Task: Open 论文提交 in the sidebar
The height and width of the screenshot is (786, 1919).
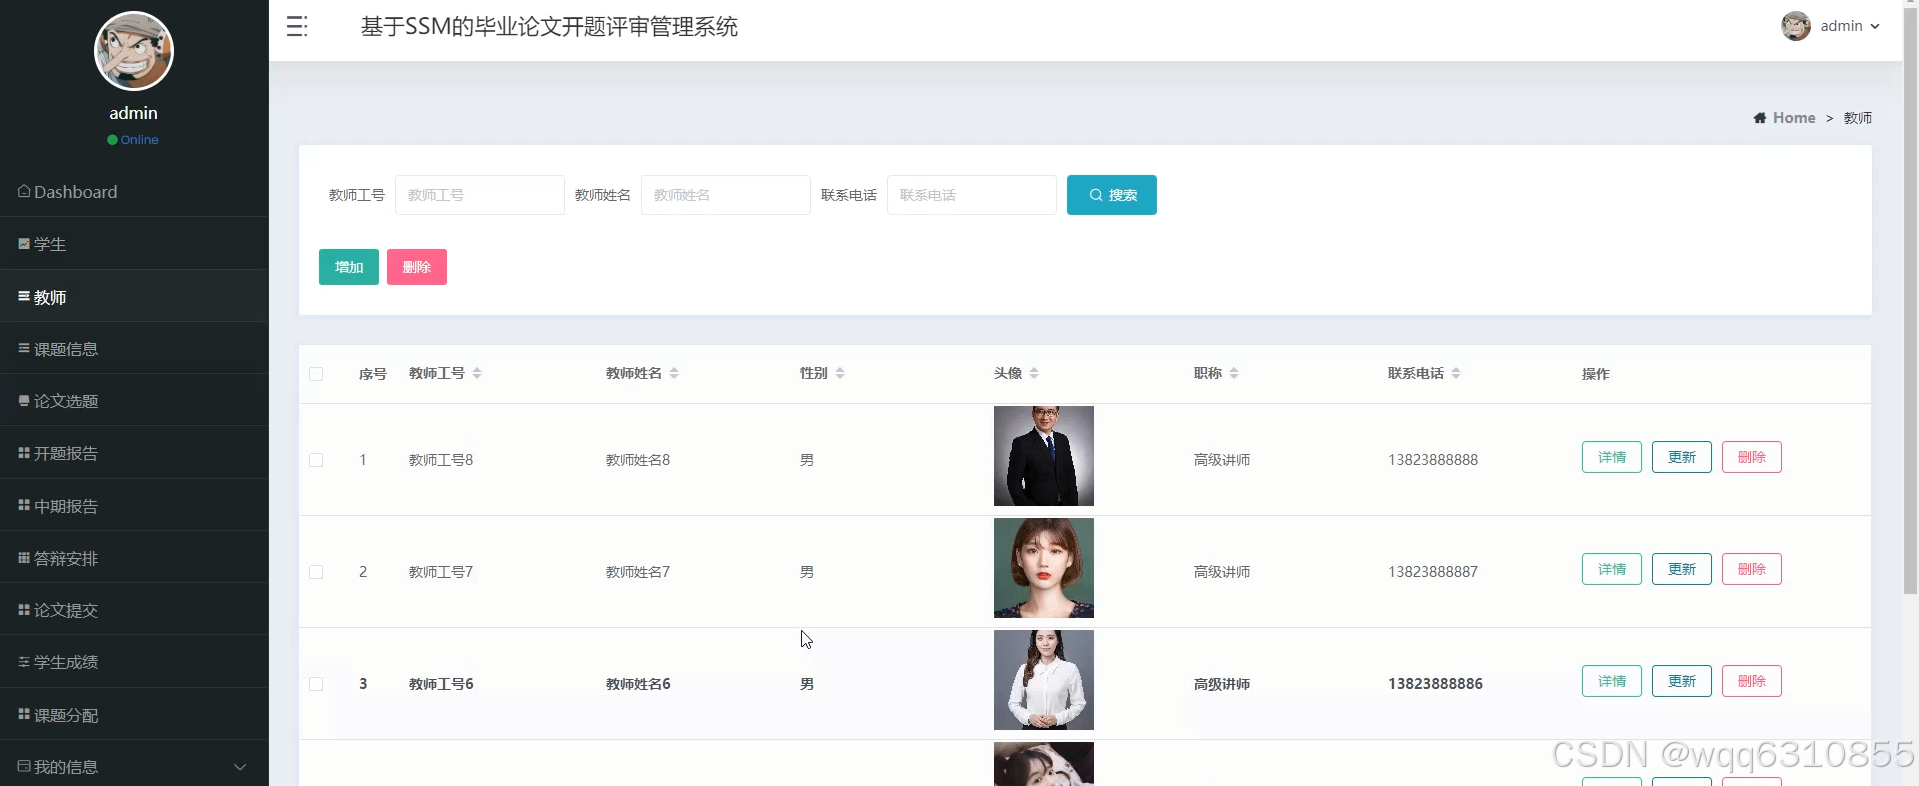Action: [x=134, y=610]
